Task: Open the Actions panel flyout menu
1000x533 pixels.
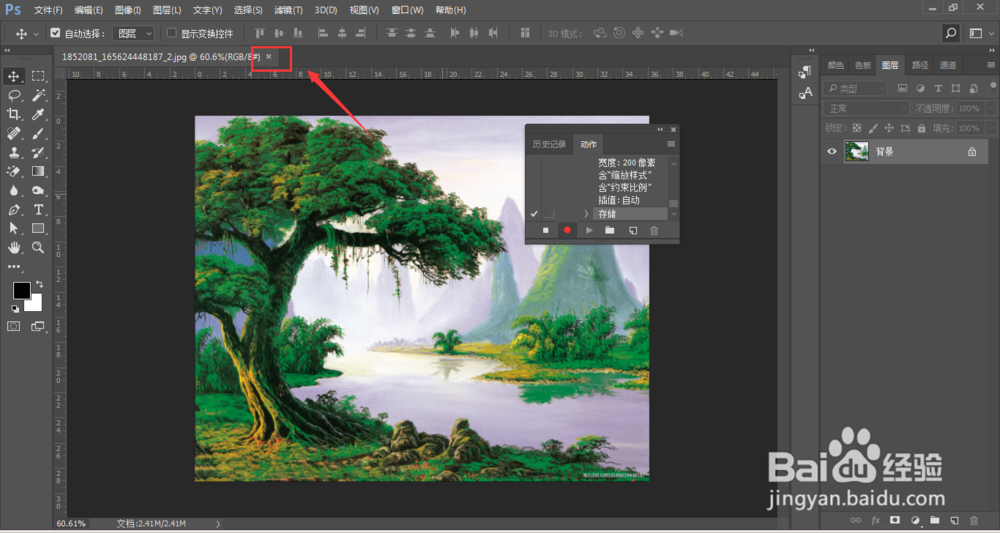Action: click(x=671, y=144)
